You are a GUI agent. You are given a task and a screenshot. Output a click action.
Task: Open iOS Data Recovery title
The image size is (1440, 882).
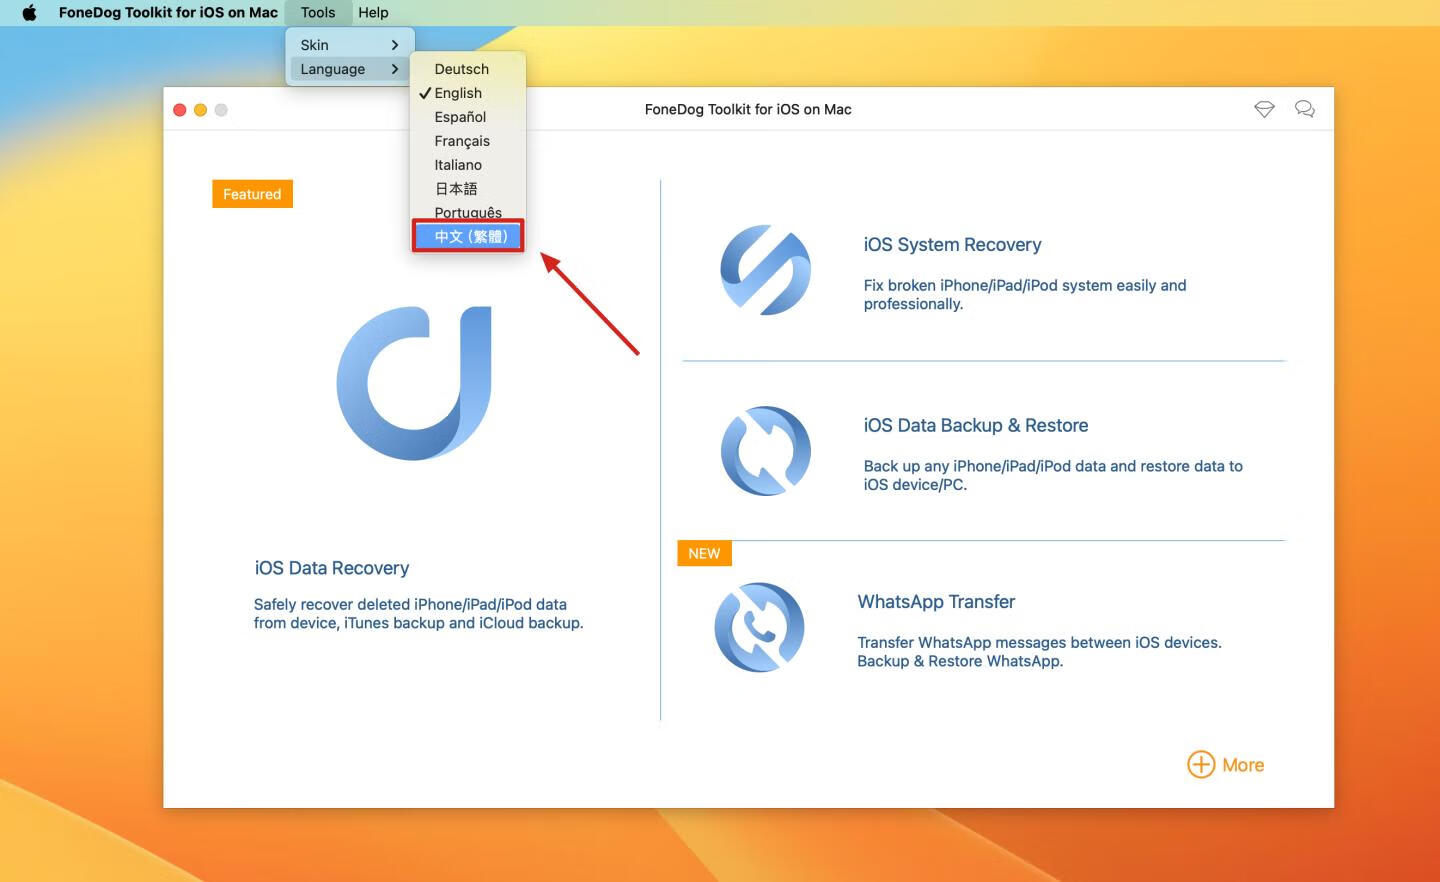332,568
